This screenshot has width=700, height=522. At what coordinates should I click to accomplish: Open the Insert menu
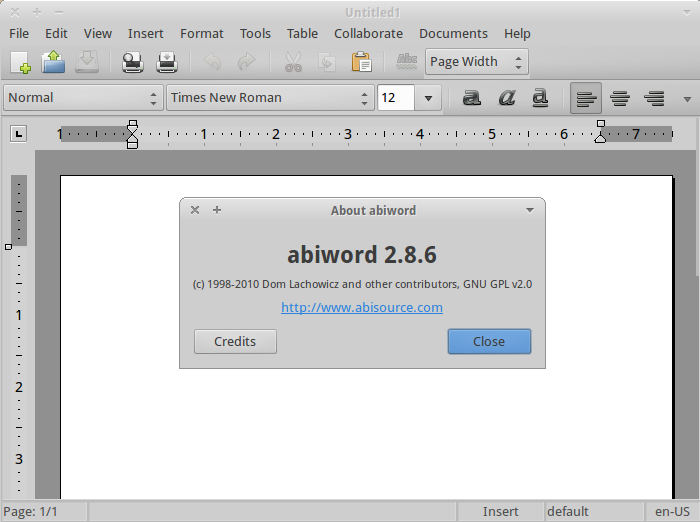click(146, 33)
